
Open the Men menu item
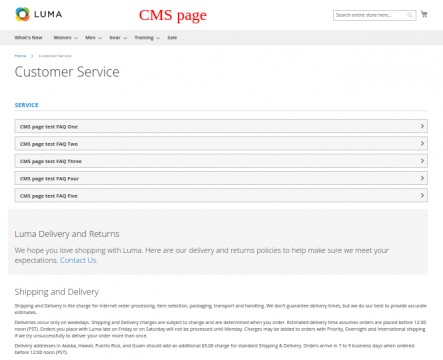pyautogui.click(x=90, y=38)
